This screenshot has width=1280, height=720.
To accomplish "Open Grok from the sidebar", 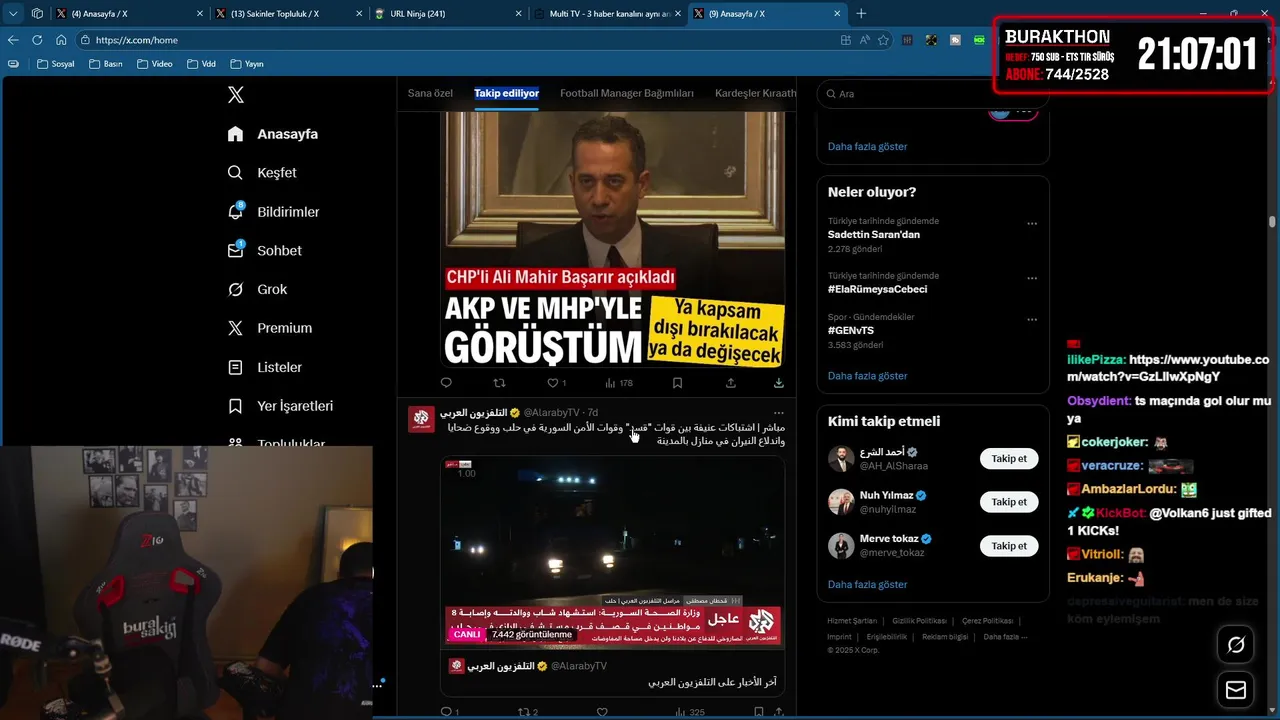I will [258, 289].
